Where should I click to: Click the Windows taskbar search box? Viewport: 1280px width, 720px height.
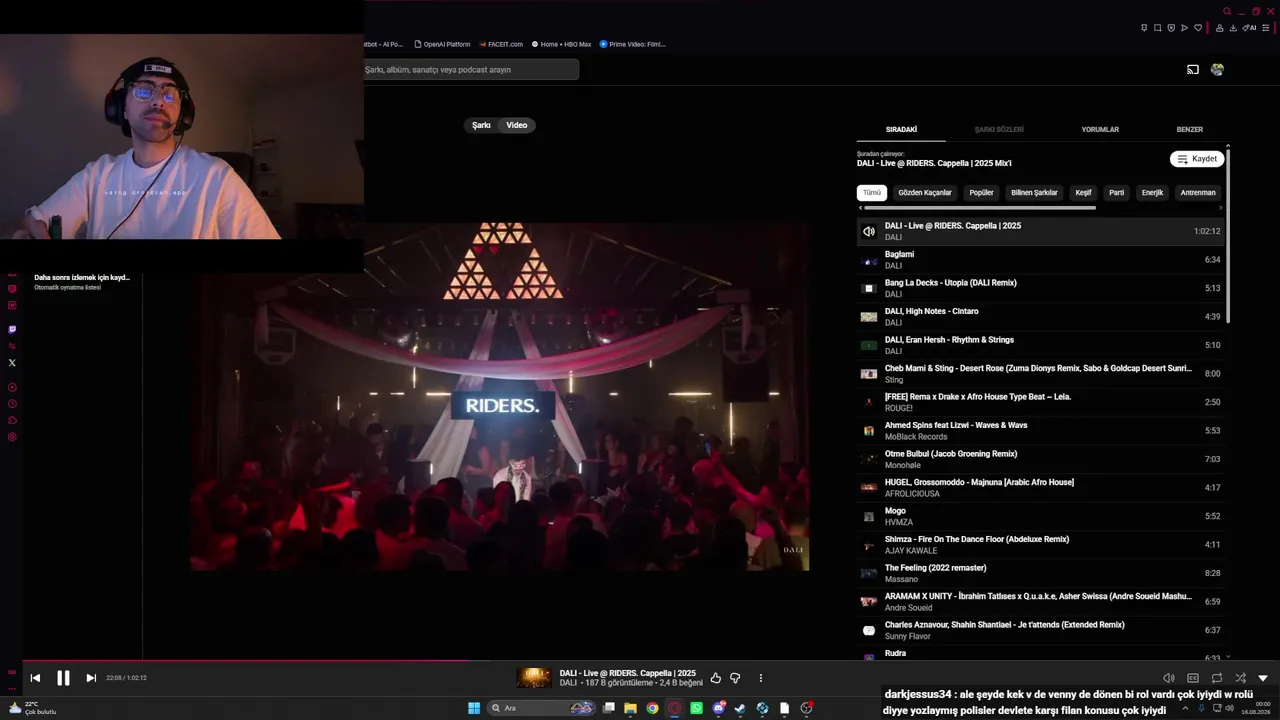coord(540,708)
